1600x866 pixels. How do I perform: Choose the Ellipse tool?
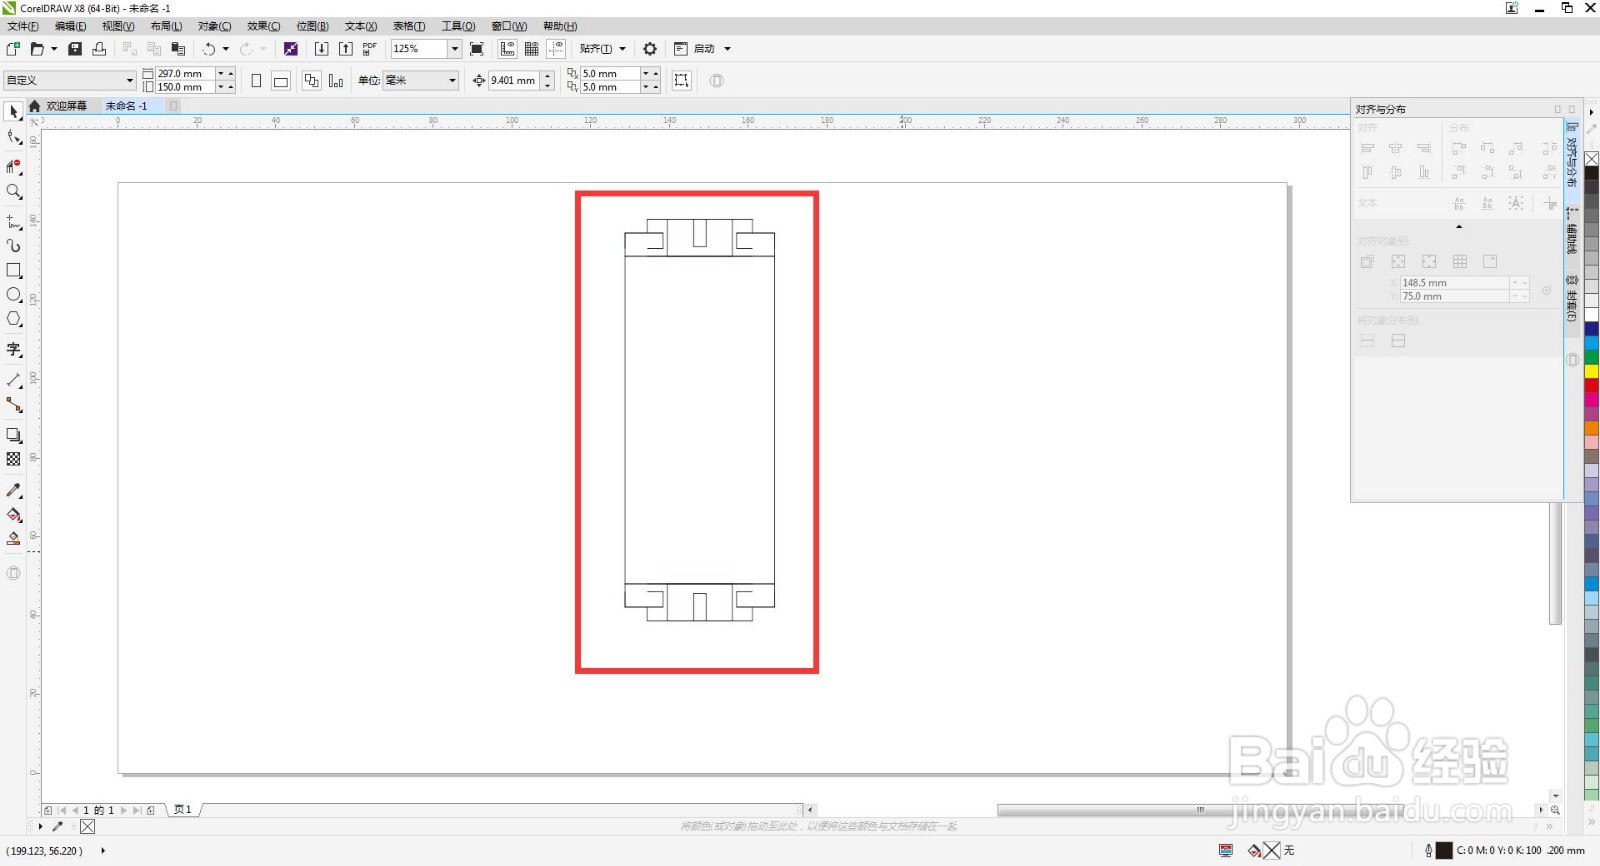tap(14, 295)
